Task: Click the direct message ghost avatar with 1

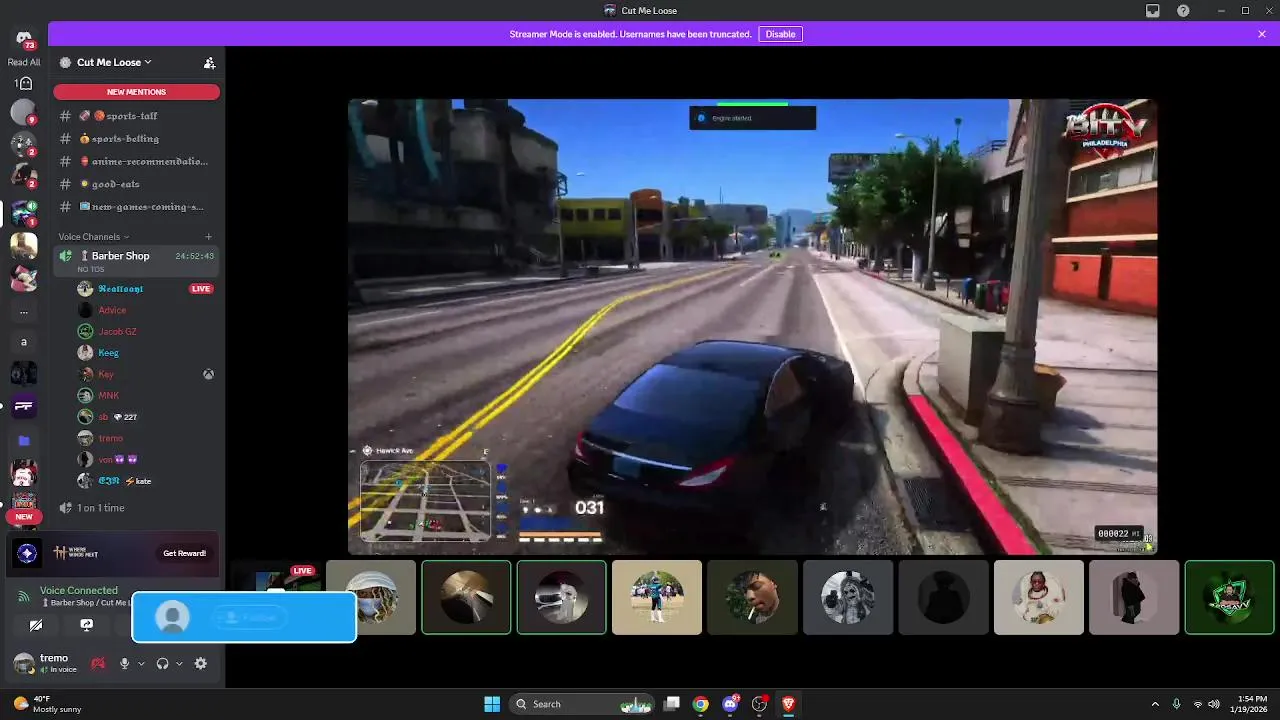Action: point(24,84)
